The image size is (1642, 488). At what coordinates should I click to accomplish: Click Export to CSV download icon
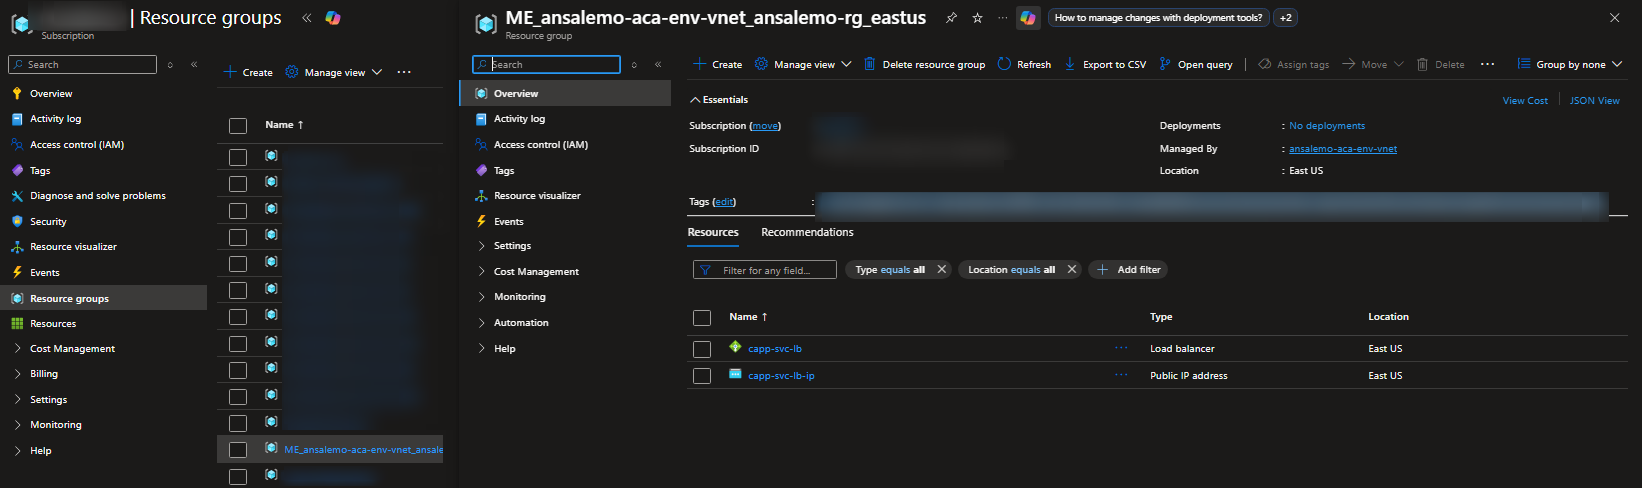coord(1070,64)
